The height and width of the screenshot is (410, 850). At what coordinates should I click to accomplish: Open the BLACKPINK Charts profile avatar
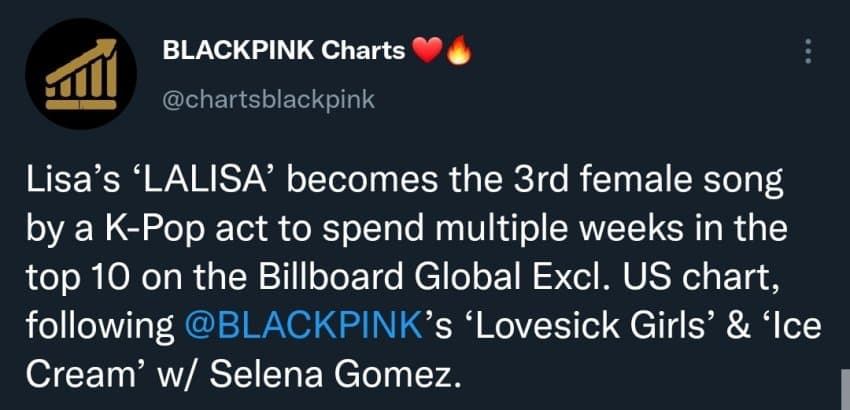point(81,73)
